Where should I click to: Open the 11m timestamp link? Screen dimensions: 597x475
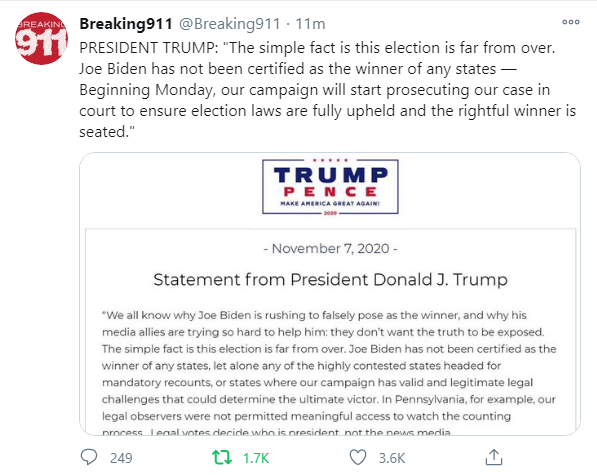pyautogui.click(x=310, y=24)
